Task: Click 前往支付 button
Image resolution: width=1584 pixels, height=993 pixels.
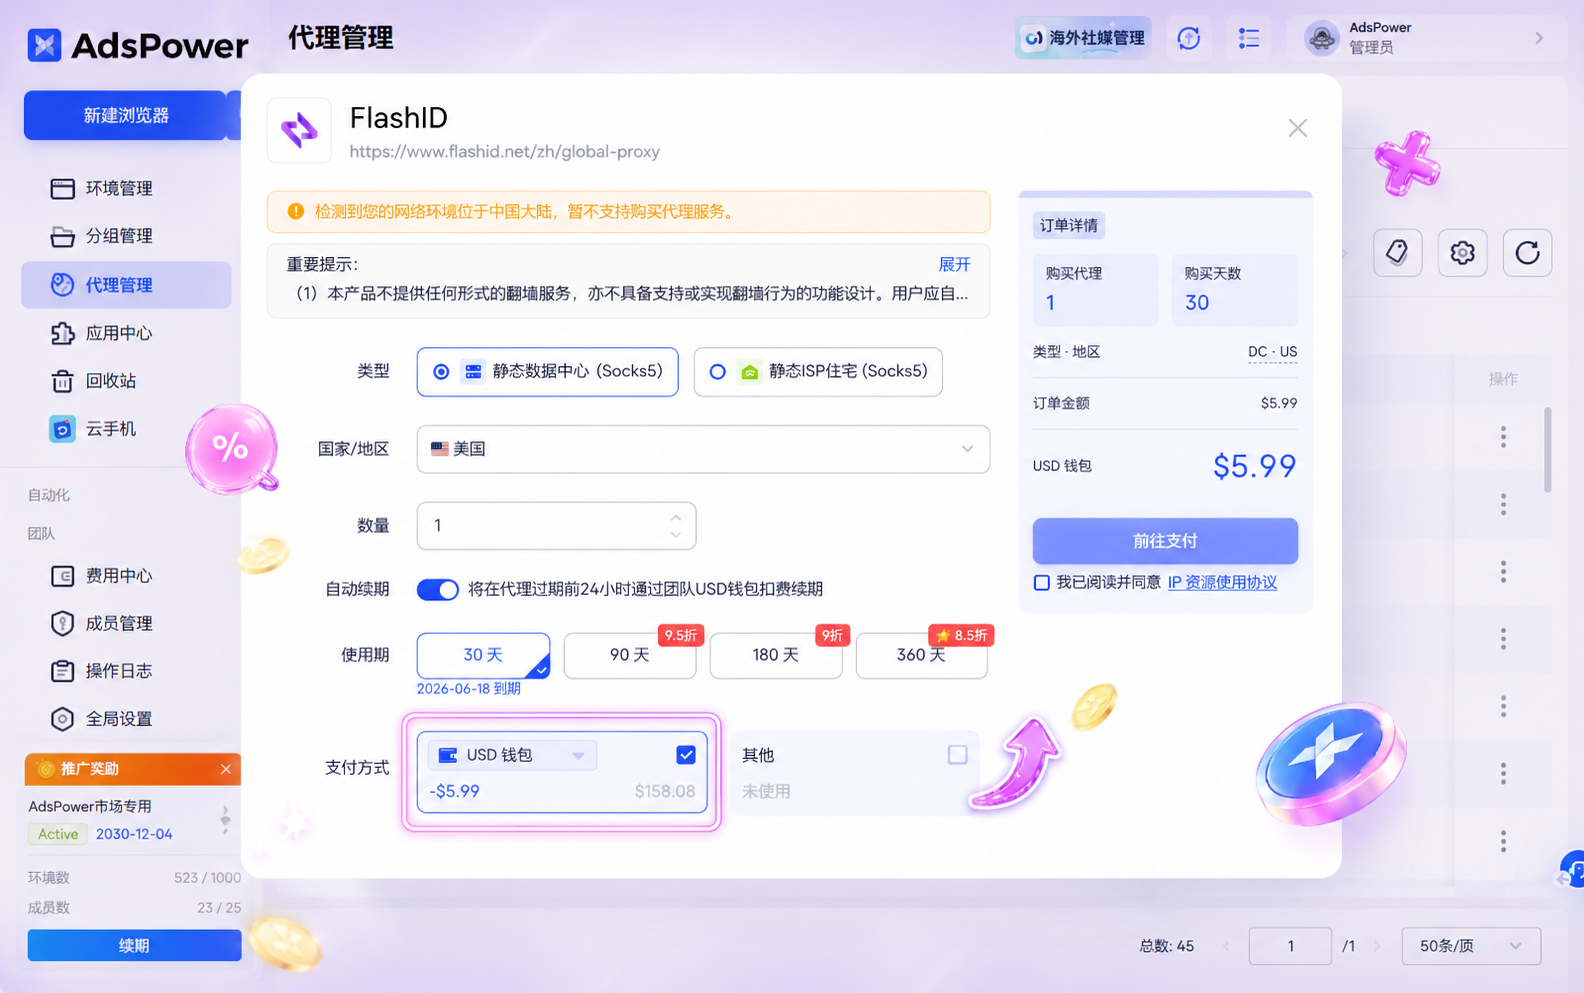Action: 1165,541
